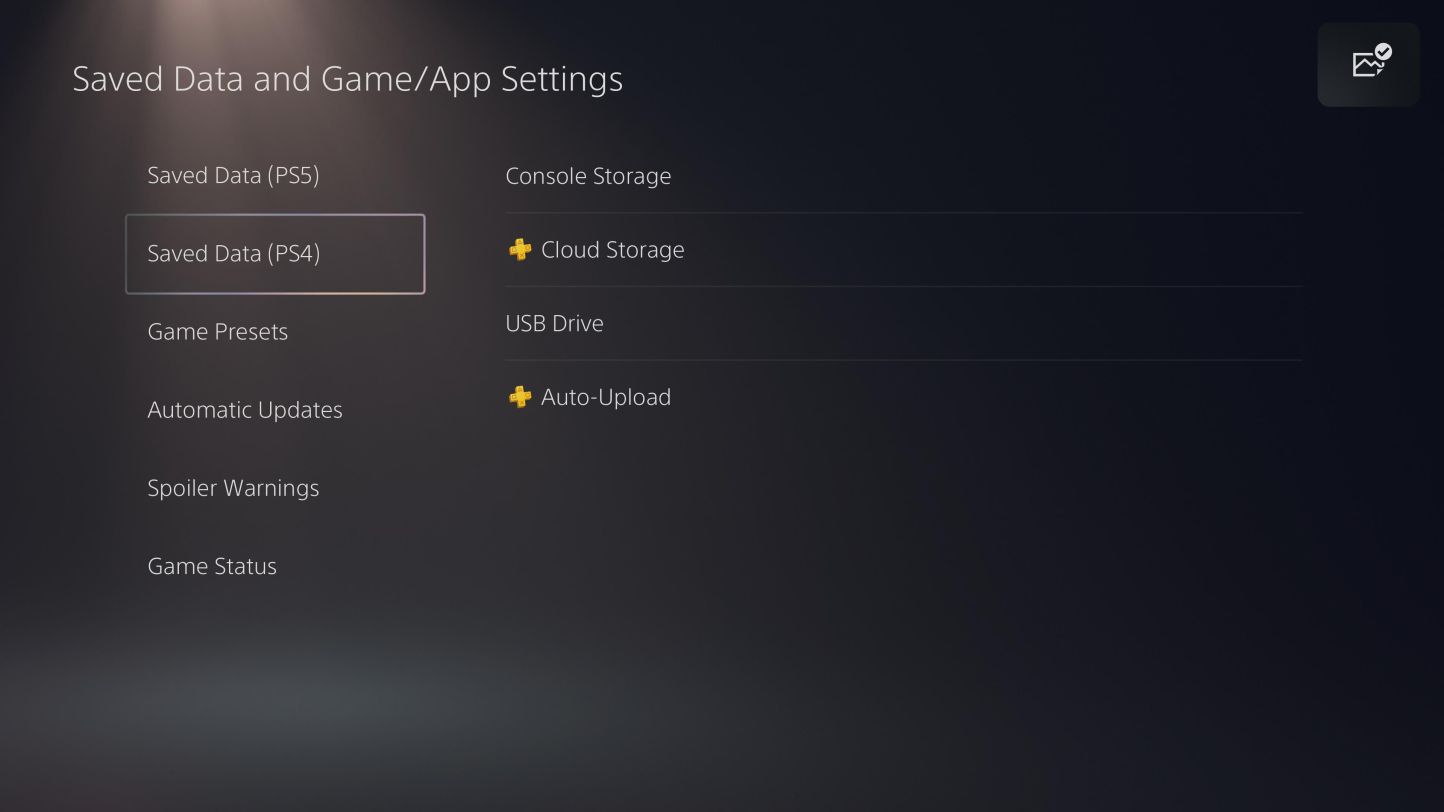
Task: Select Cloud Storage to manage PS4 cloud saves
Action: [x=612, y=249]
